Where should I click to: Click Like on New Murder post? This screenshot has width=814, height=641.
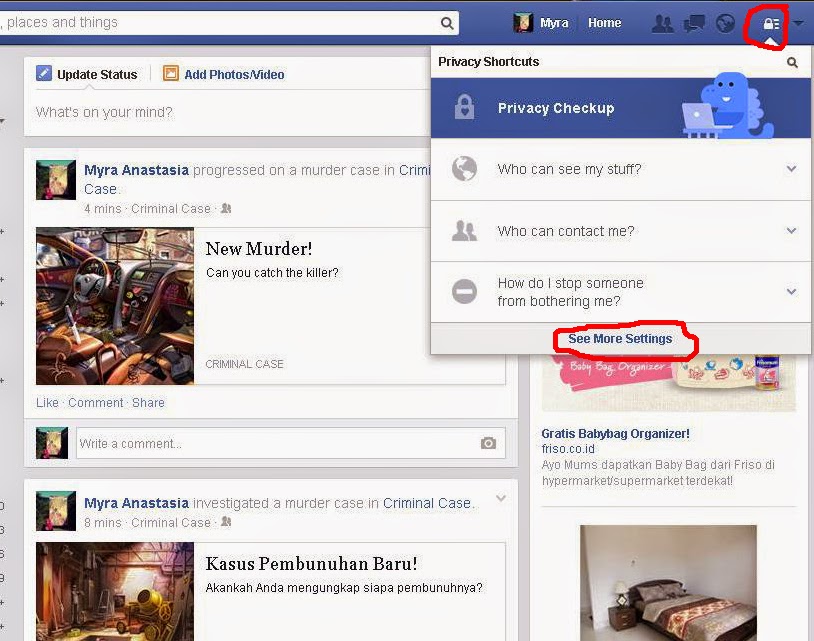click(x=47, y=403)
